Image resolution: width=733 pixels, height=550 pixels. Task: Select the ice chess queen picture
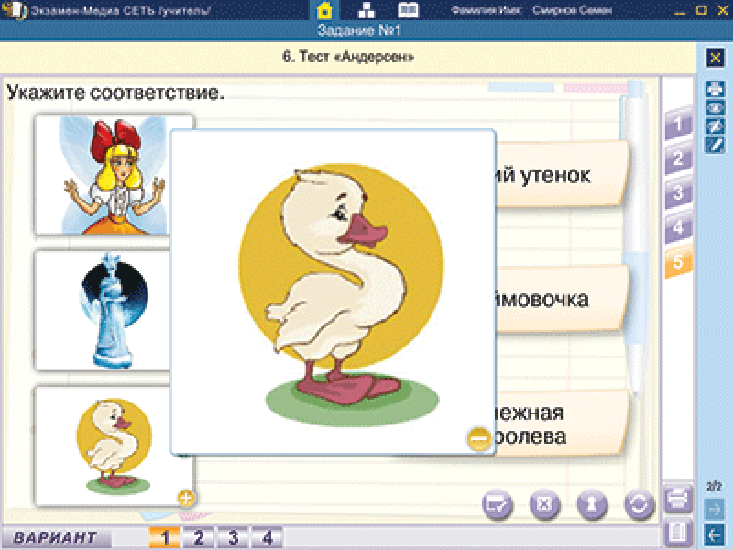coord(104,311)
